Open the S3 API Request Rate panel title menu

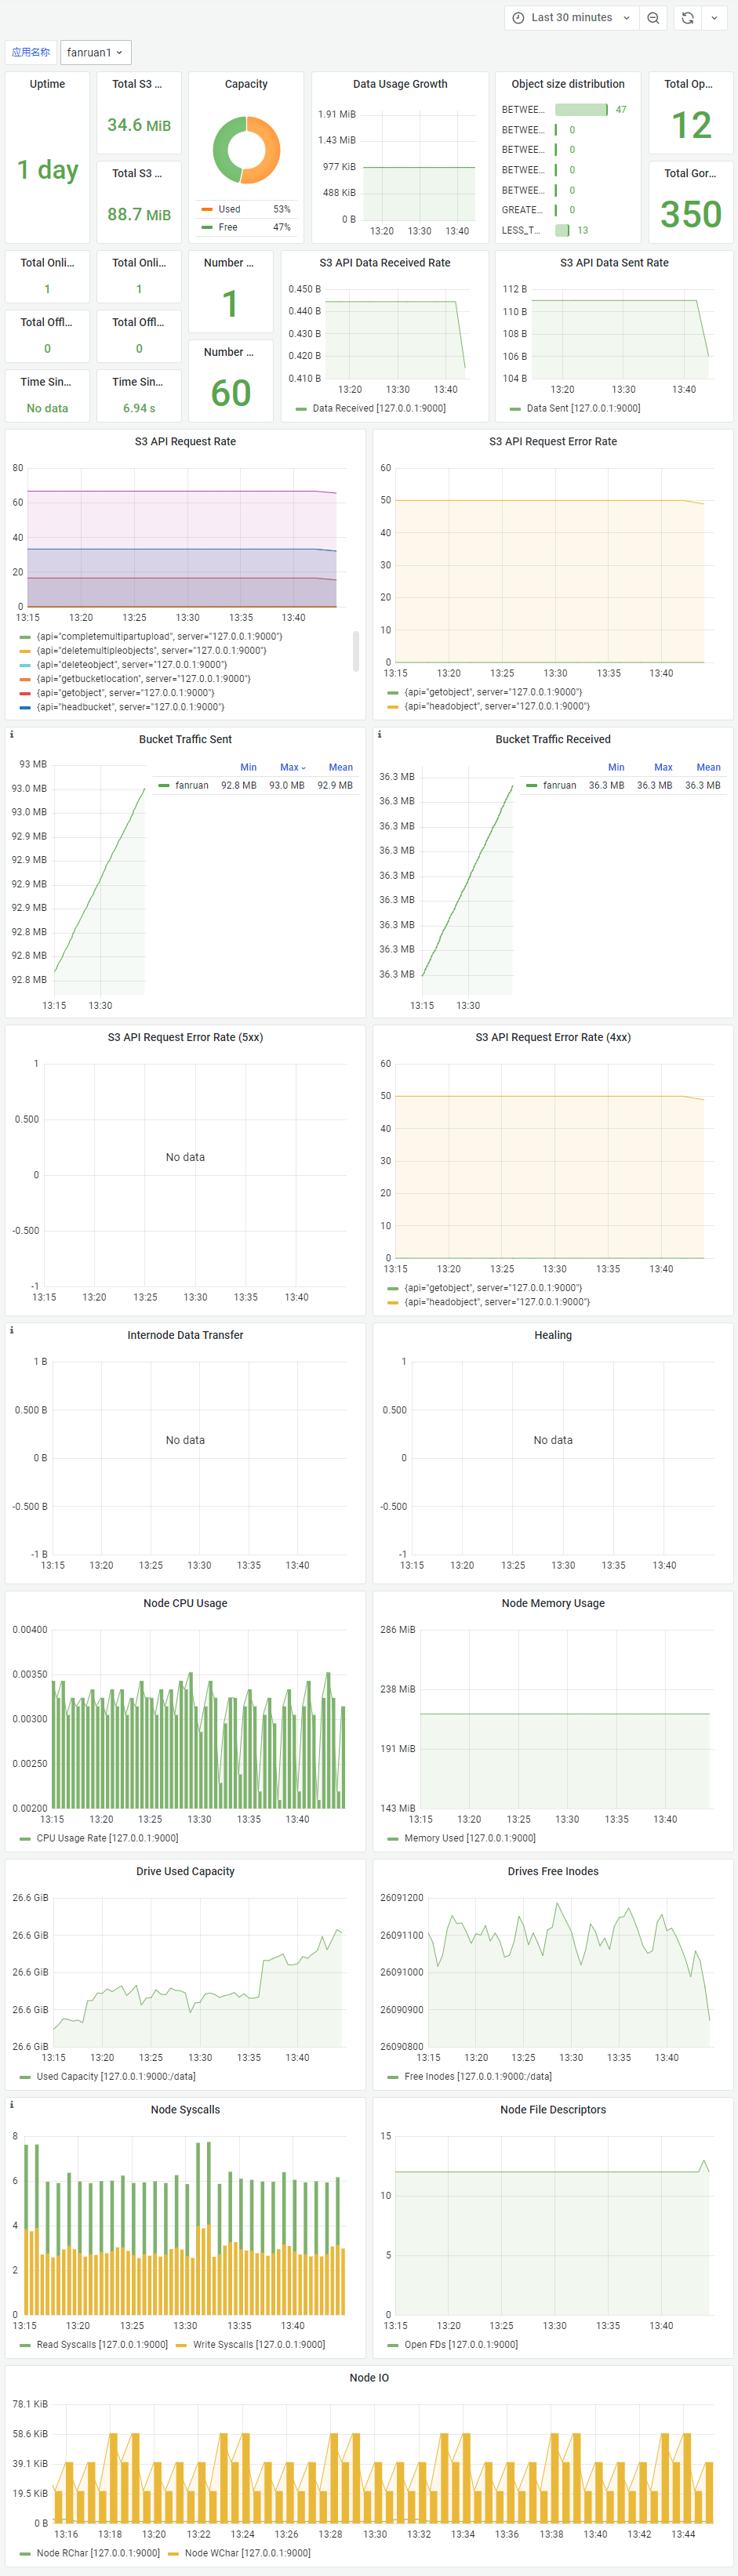coord(185,441)
